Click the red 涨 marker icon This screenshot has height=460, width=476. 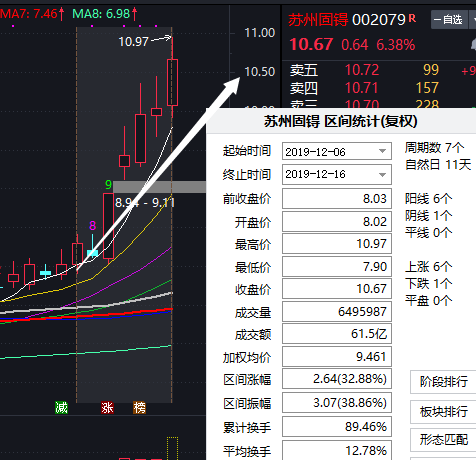[x=107, y=408]
